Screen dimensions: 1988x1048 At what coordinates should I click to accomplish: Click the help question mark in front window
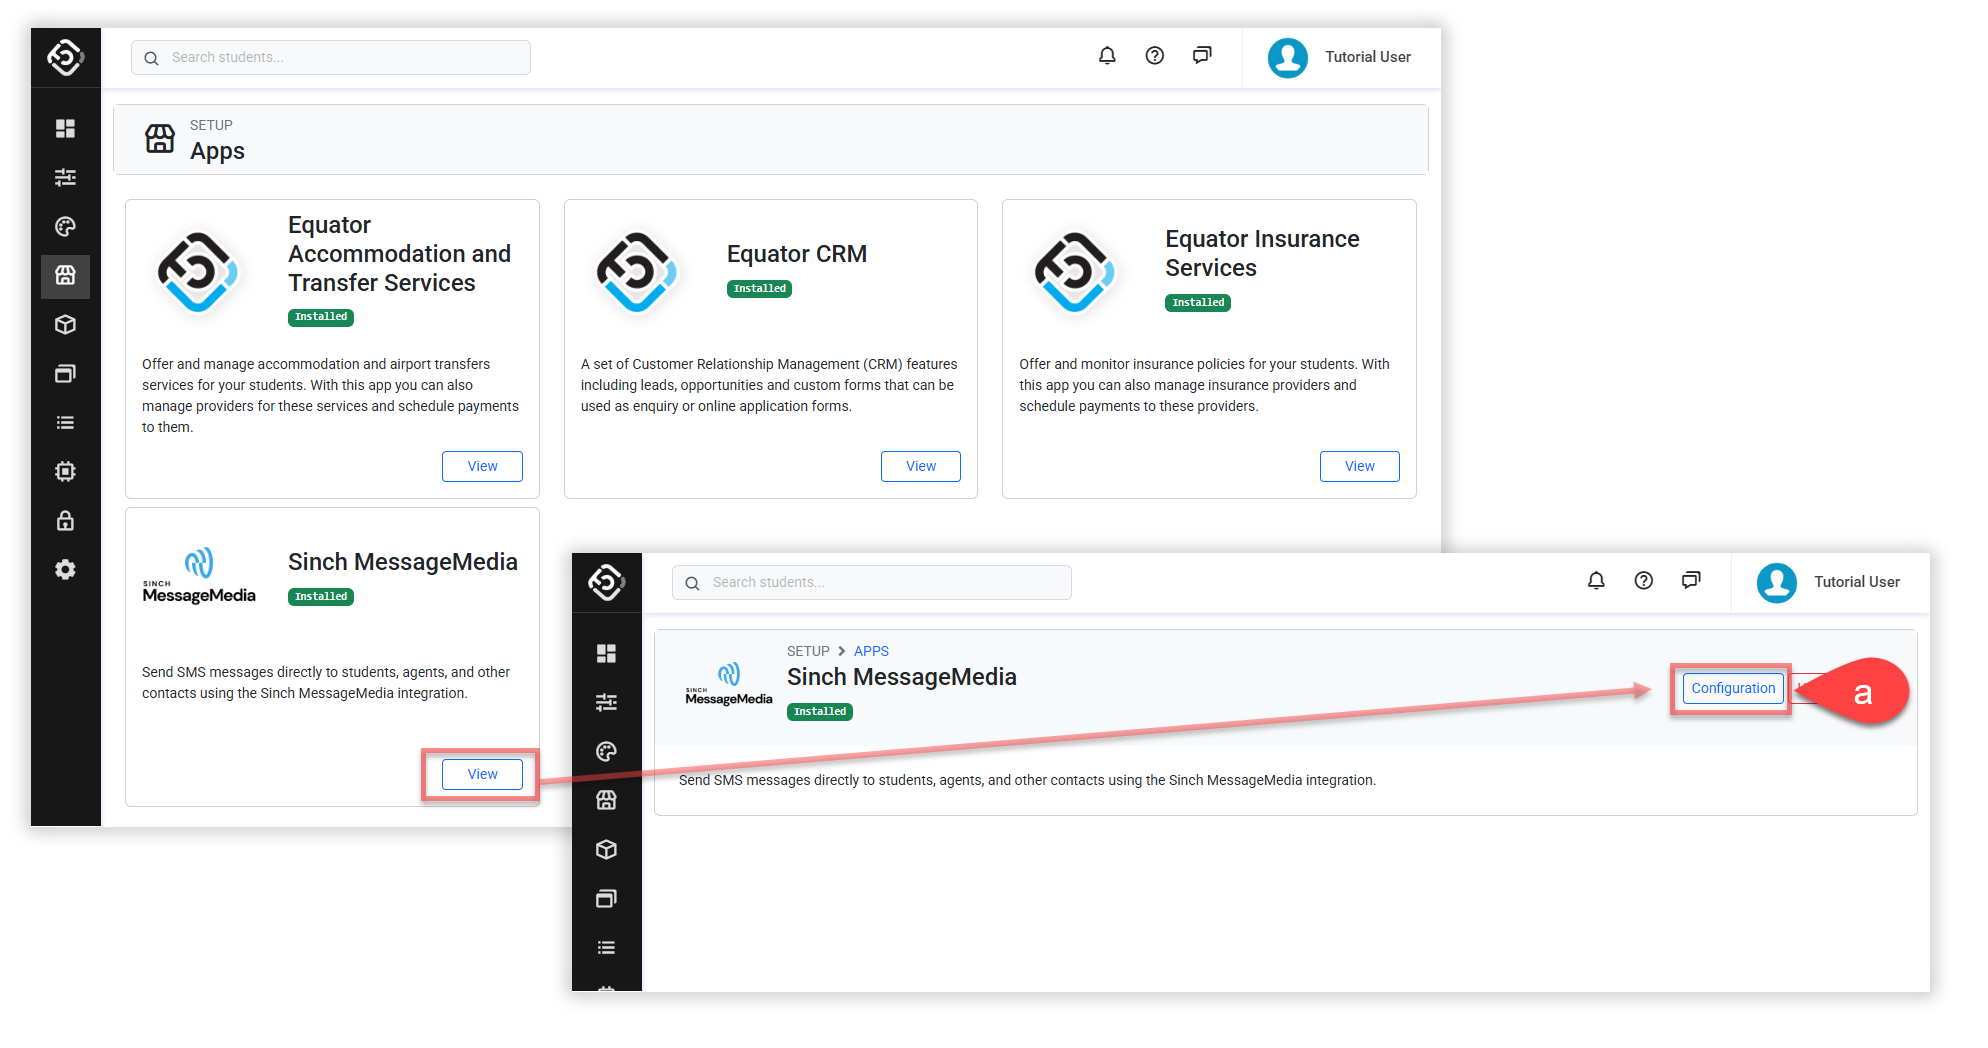pyautogui.click(x=1643, y=581)
